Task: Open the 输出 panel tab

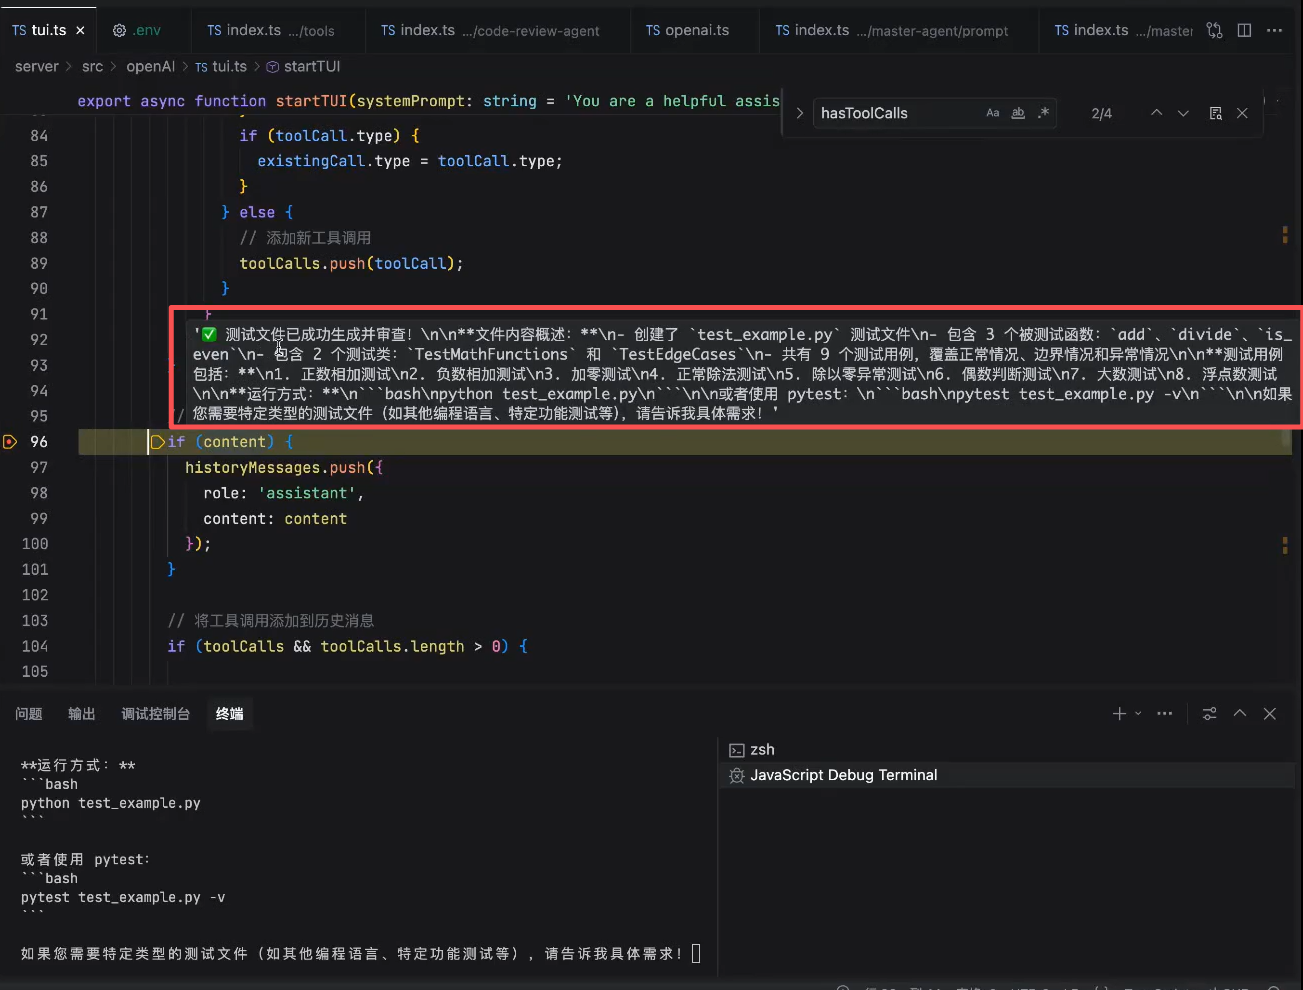Action: click(82, 714)
